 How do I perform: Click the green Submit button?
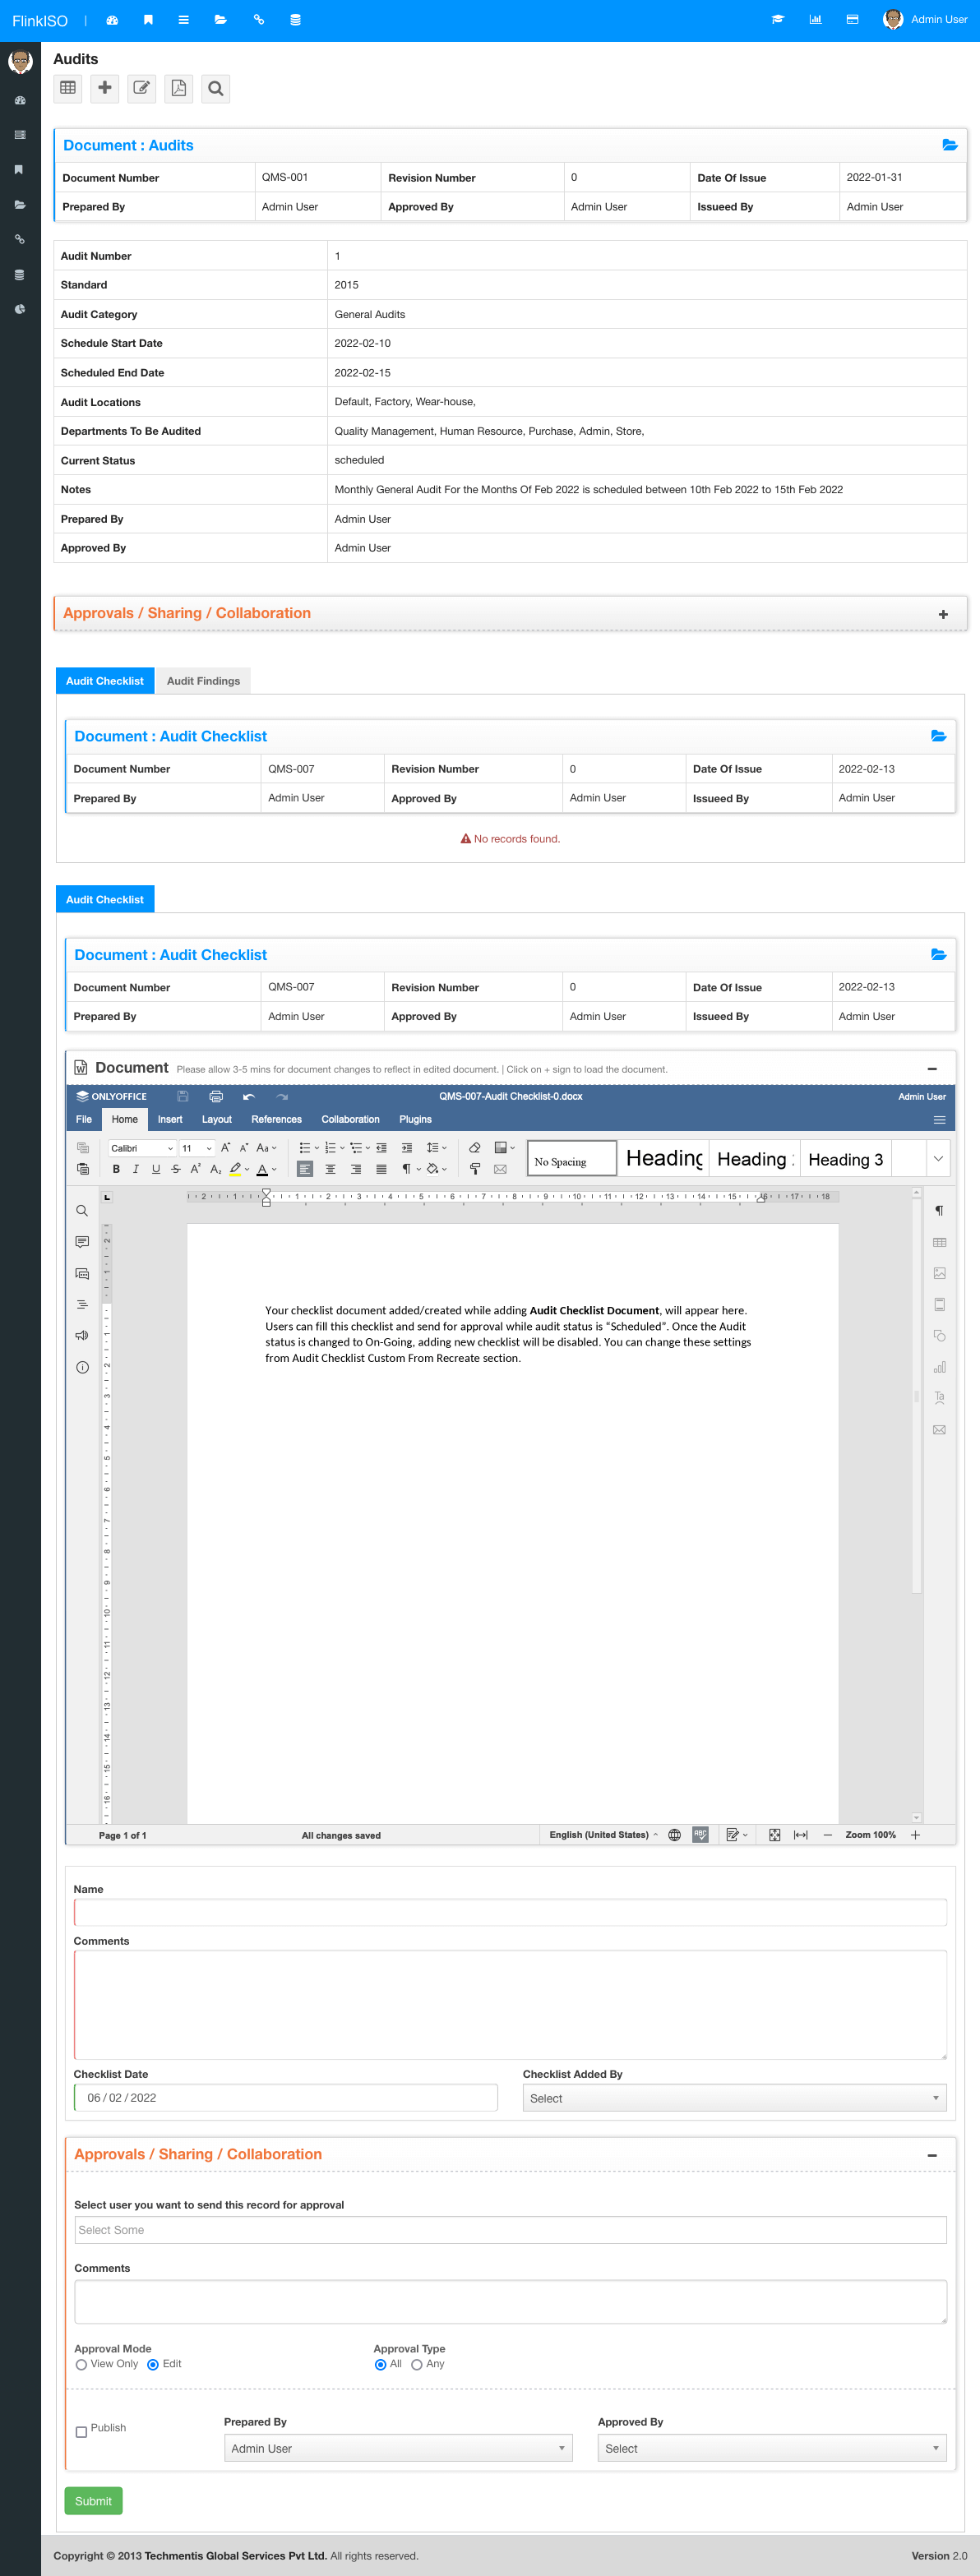coord(93,2501)
